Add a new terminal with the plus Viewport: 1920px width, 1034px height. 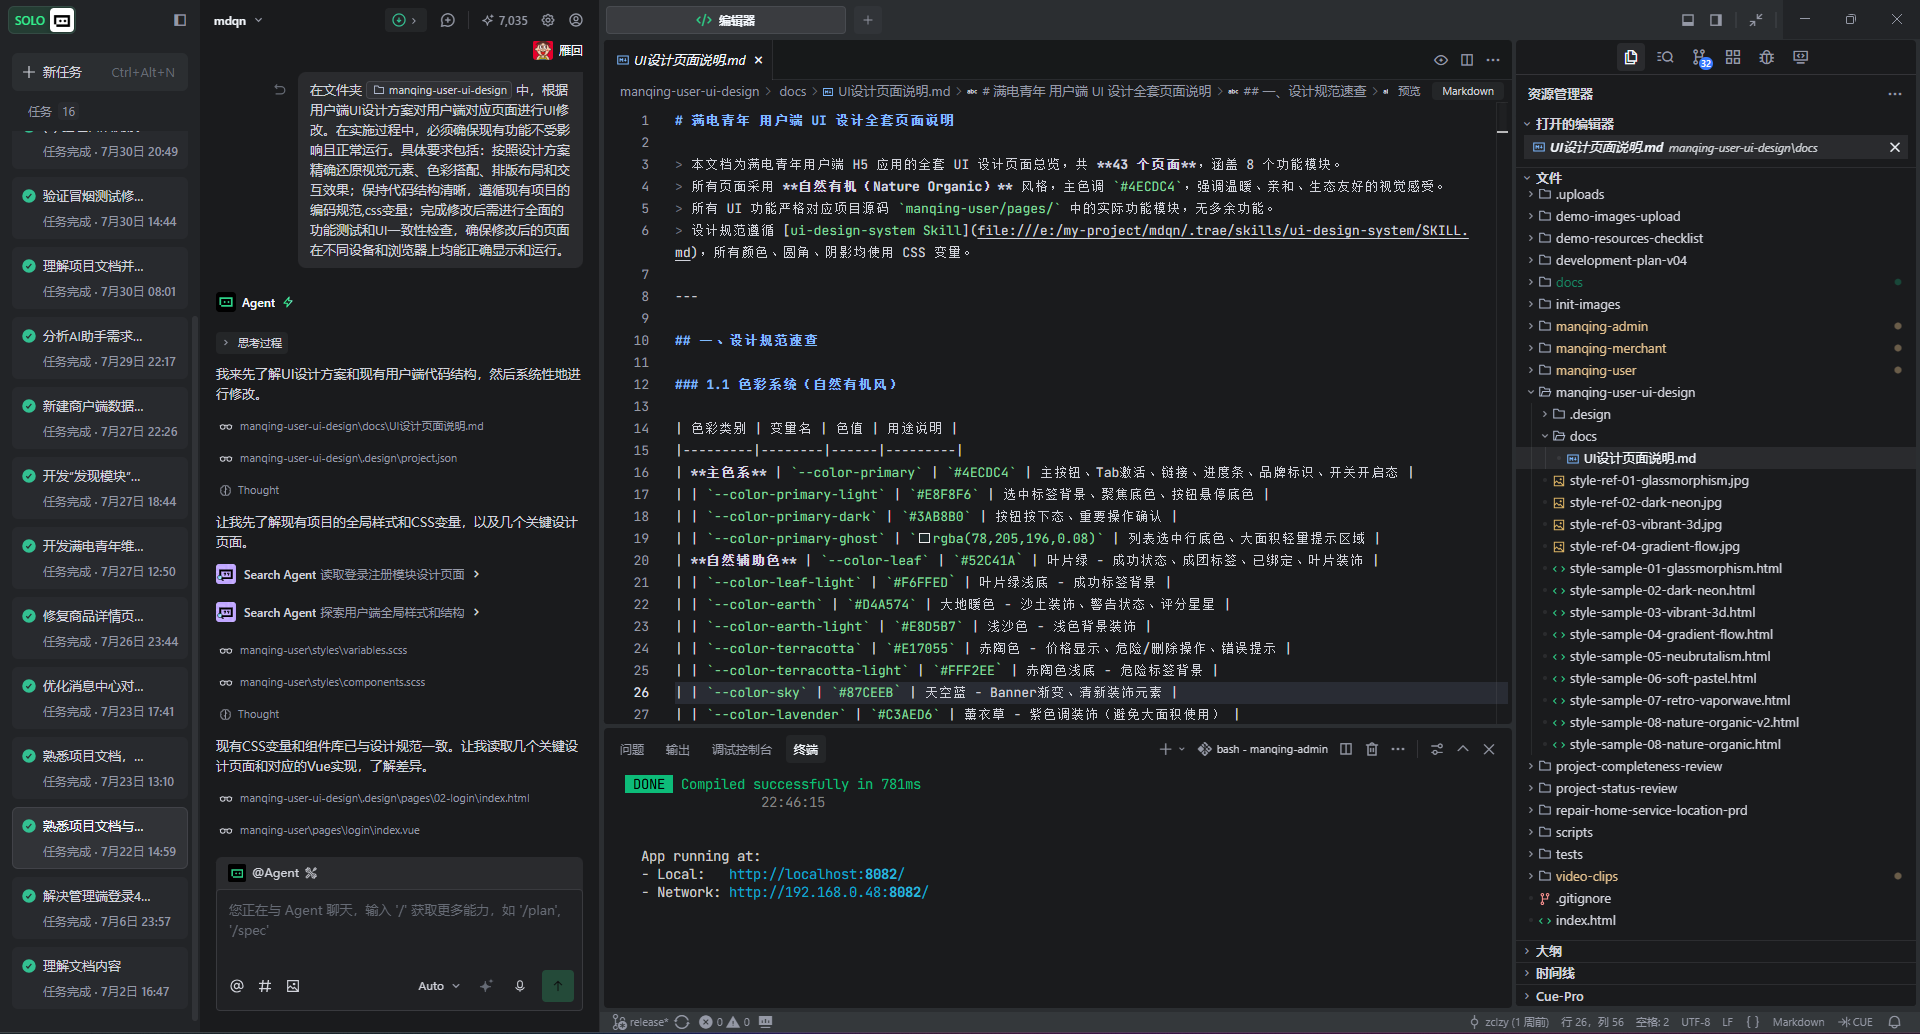point(1165,749)
